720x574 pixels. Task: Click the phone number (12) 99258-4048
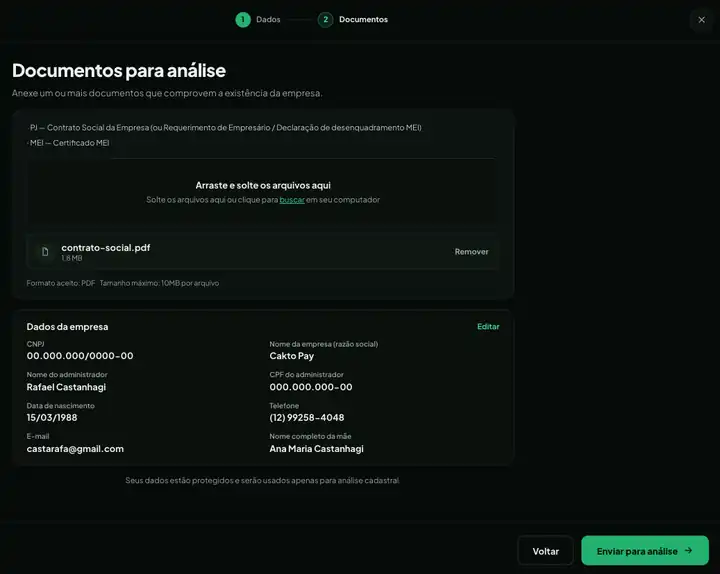point(307,418)
